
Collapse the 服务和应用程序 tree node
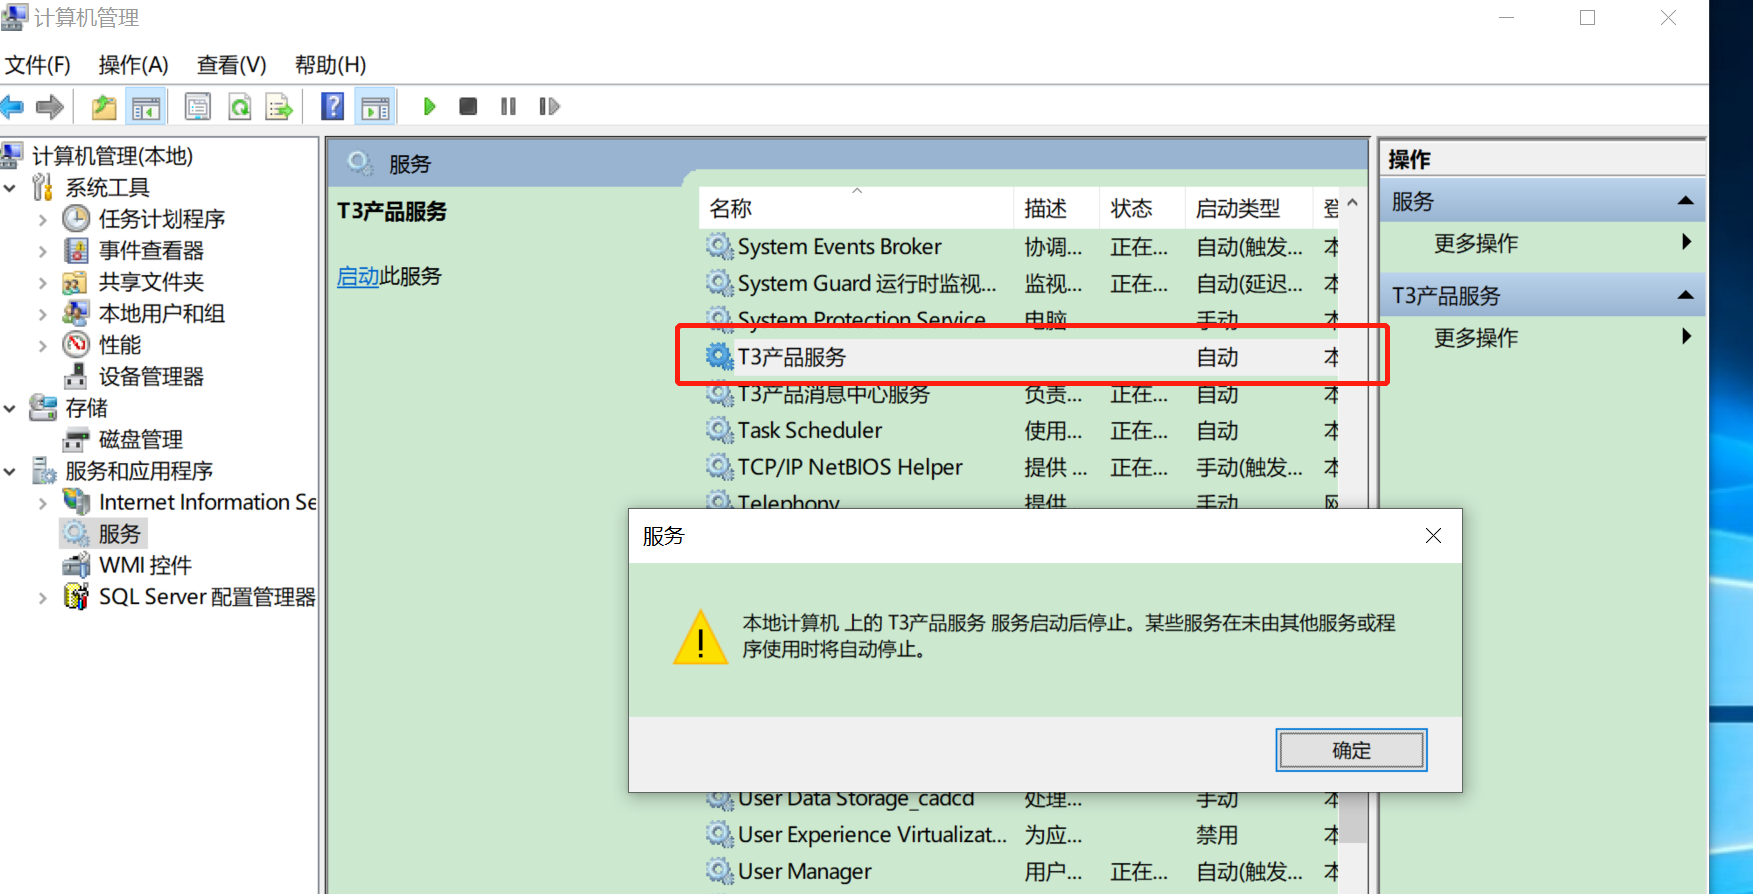coord(10,471)
